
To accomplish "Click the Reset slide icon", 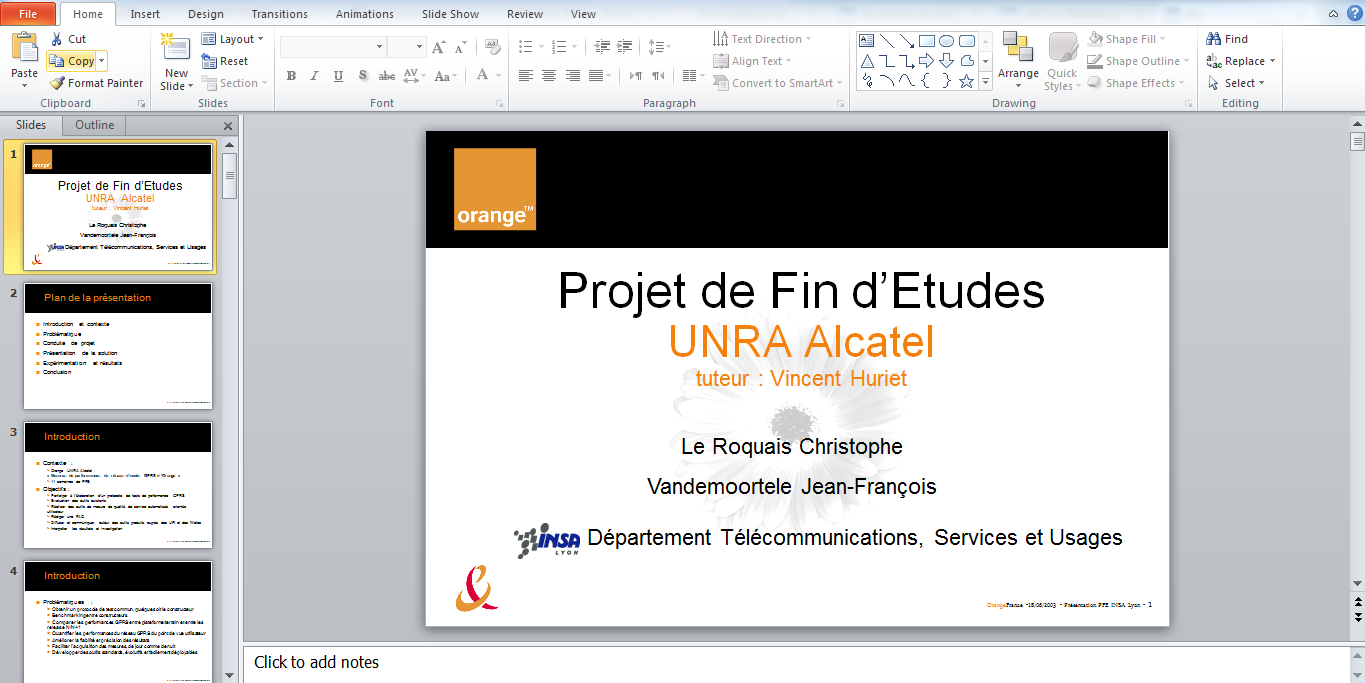I will coord(209,61).
